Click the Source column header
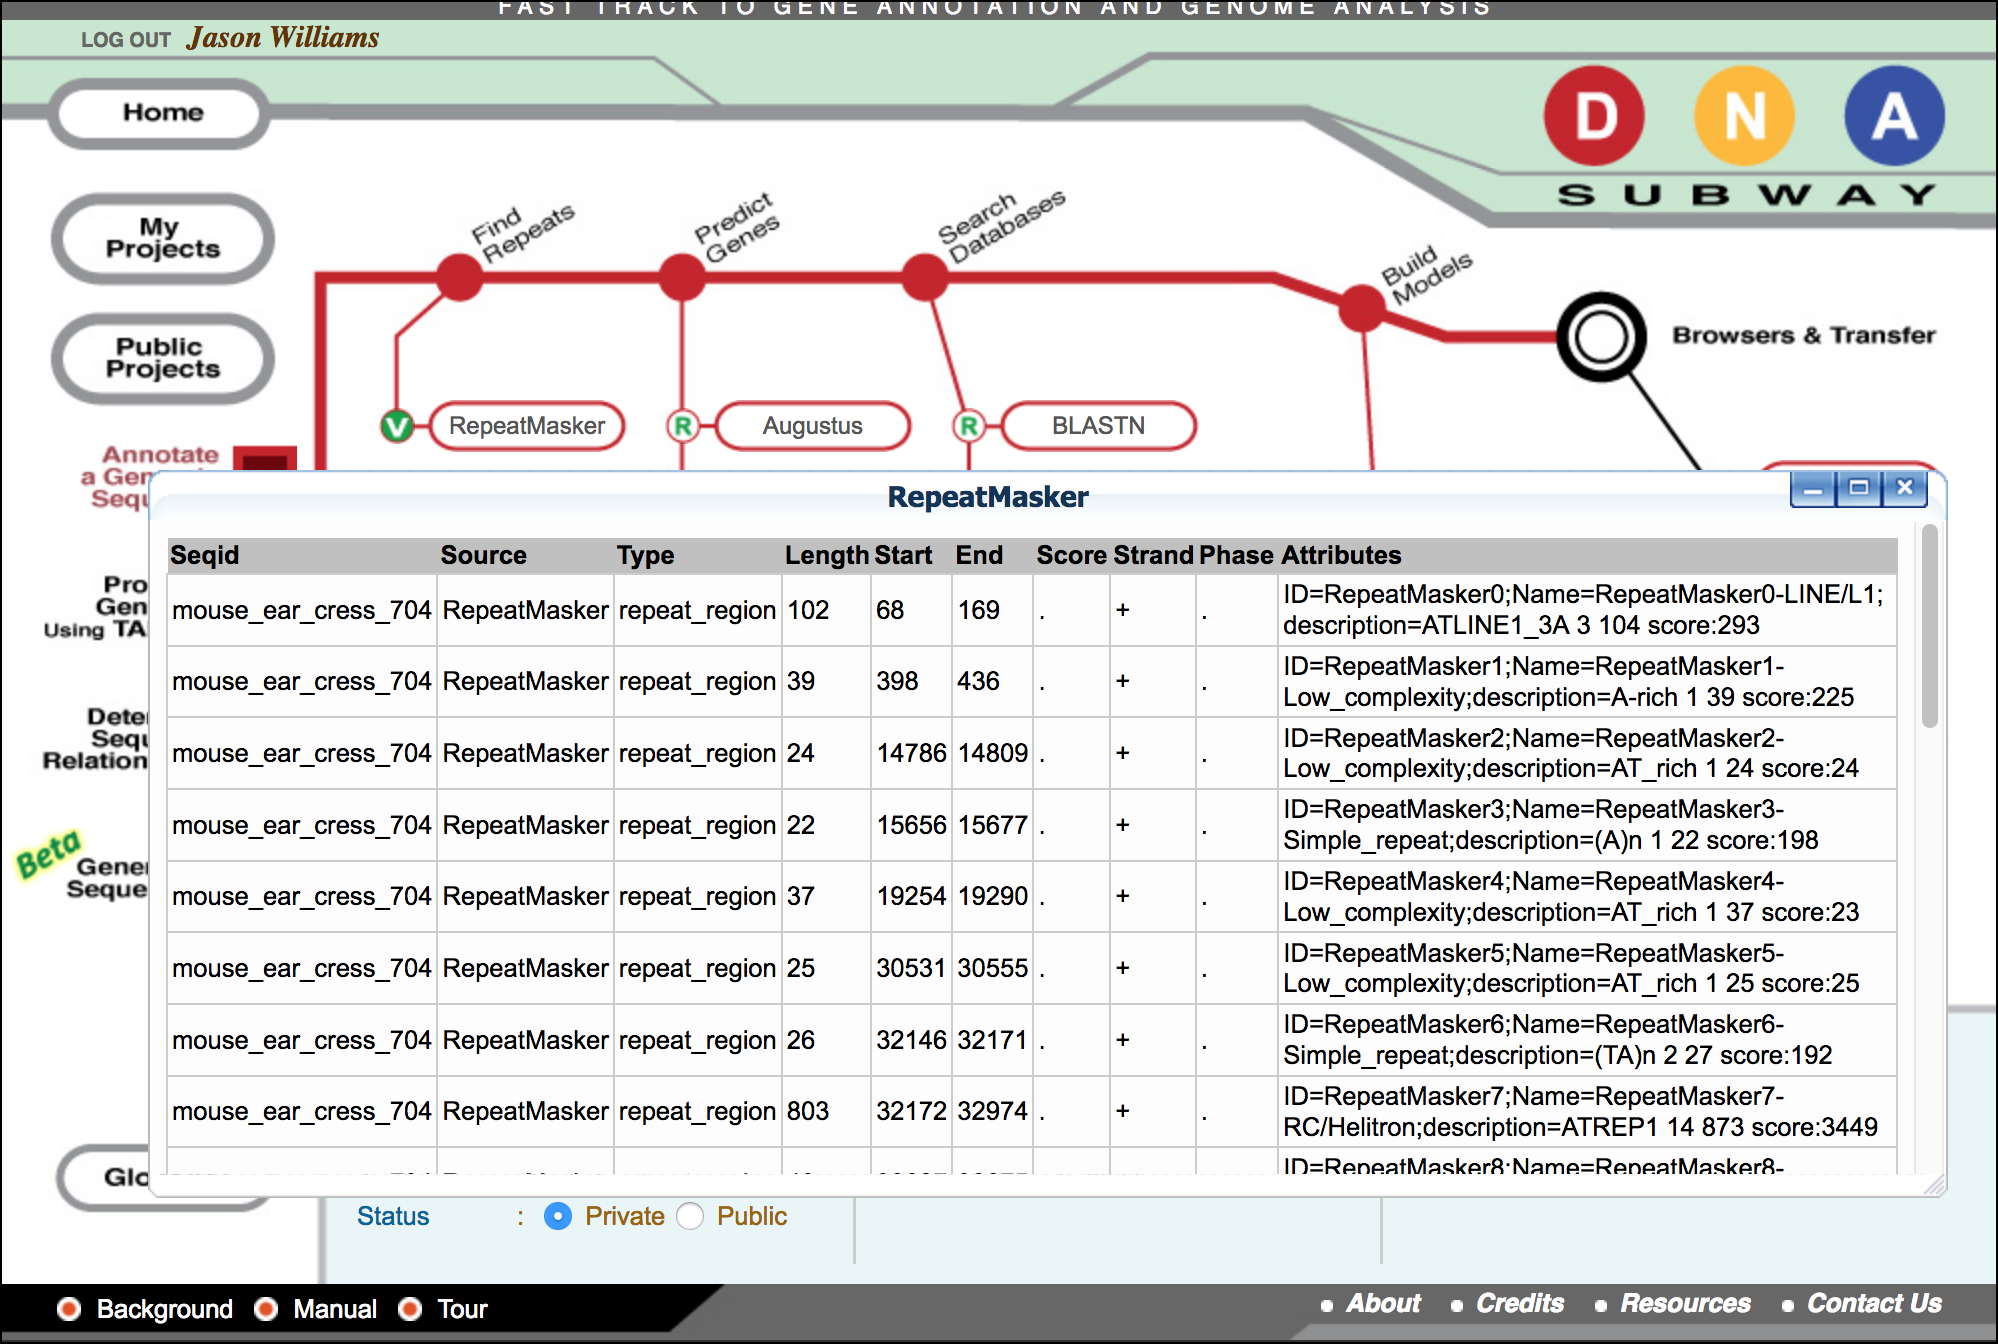This screenshot has width=1998, height=1344. pos(483,555)
